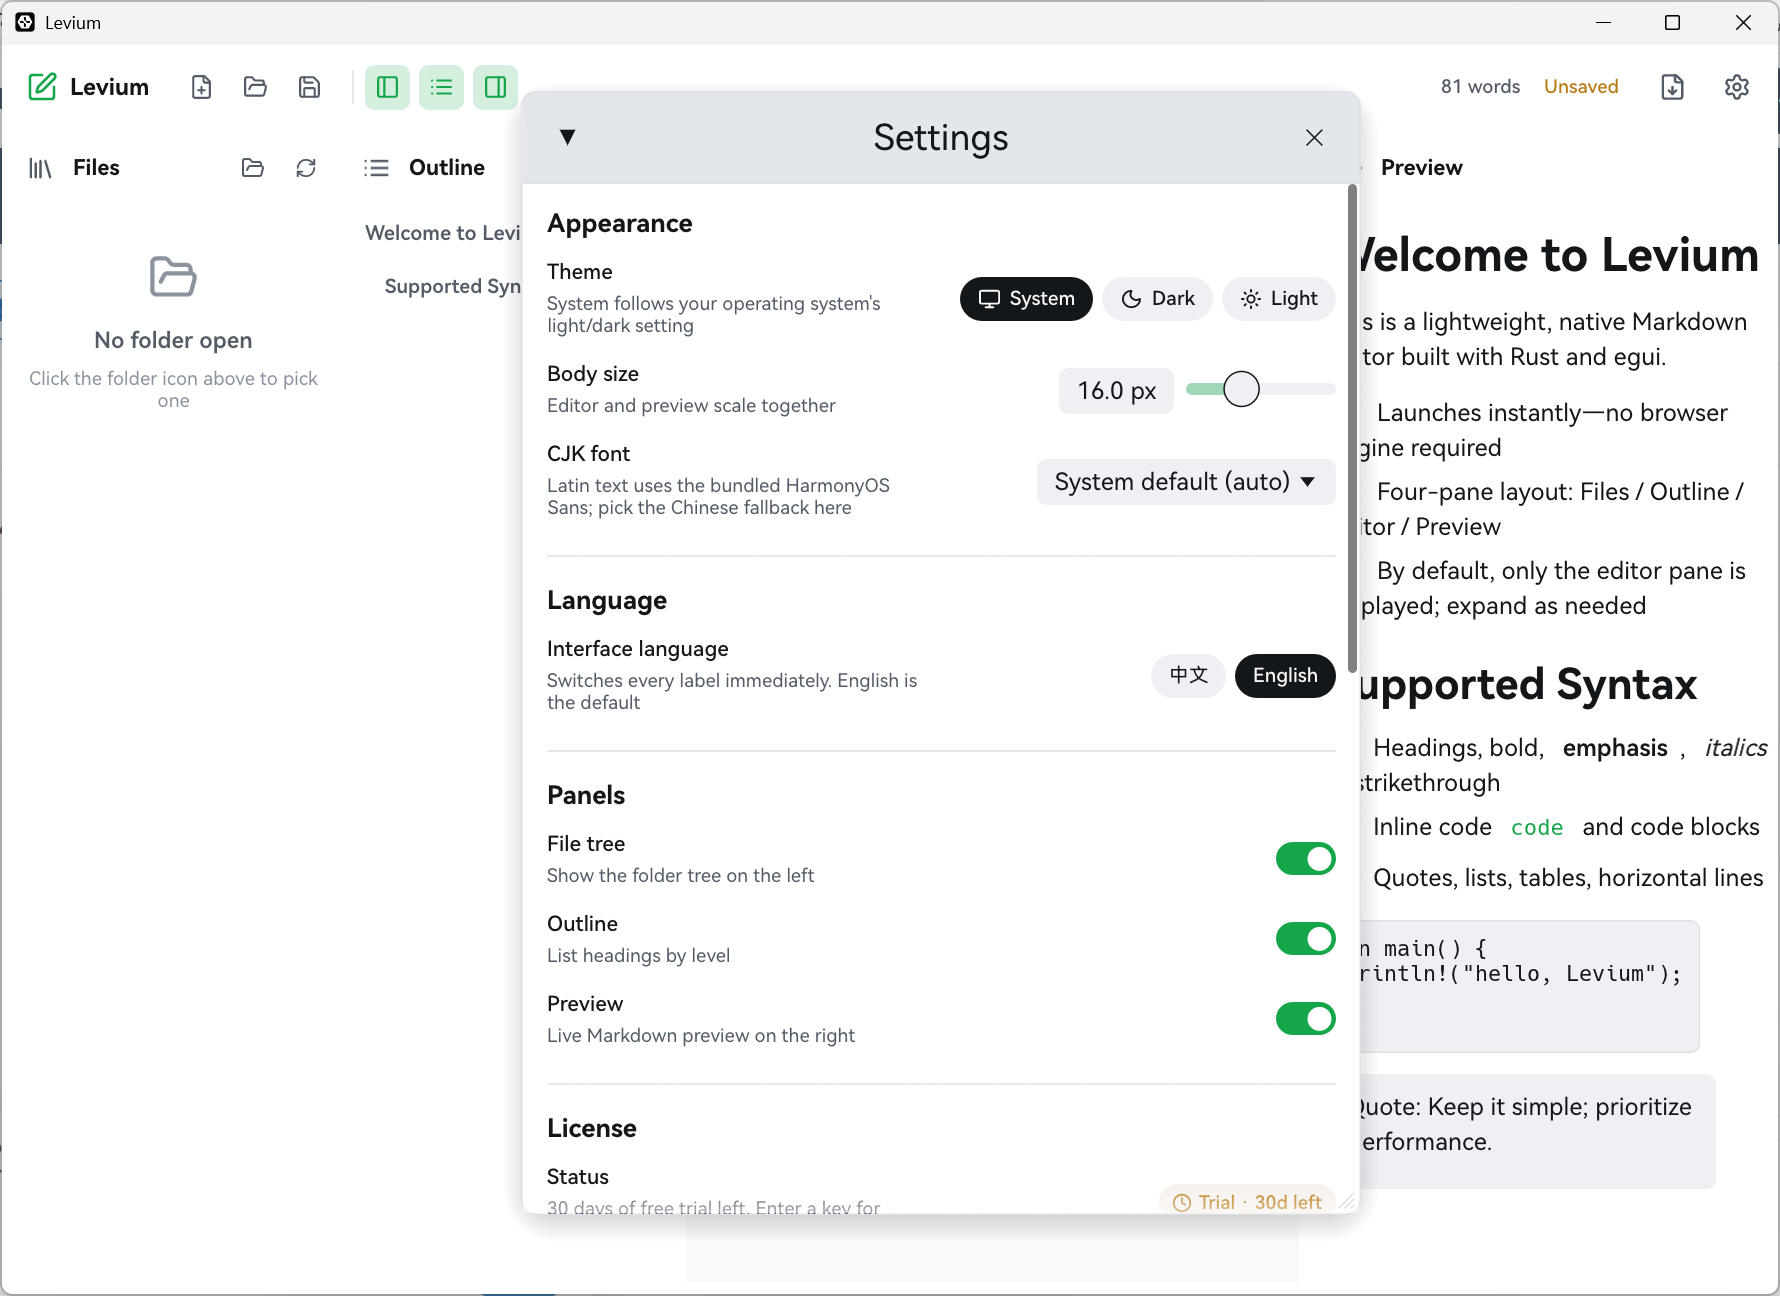Image resolution: width=1780 pixels, height=1296 pixels.
Task: Collapse the Settings window with the triangle
Action: (x=567, y=137)
